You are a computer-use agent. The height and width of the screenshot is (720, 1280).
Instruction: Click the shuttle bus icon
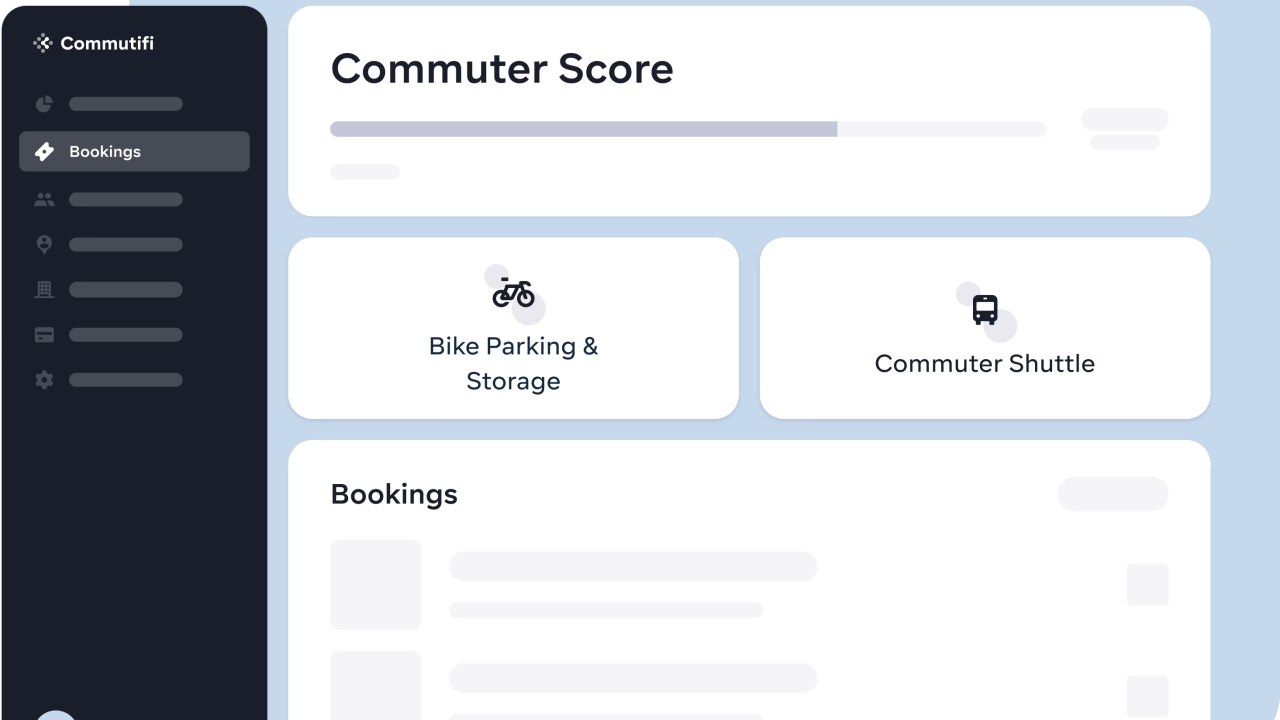pyautogui.click(x=985, y=310)
